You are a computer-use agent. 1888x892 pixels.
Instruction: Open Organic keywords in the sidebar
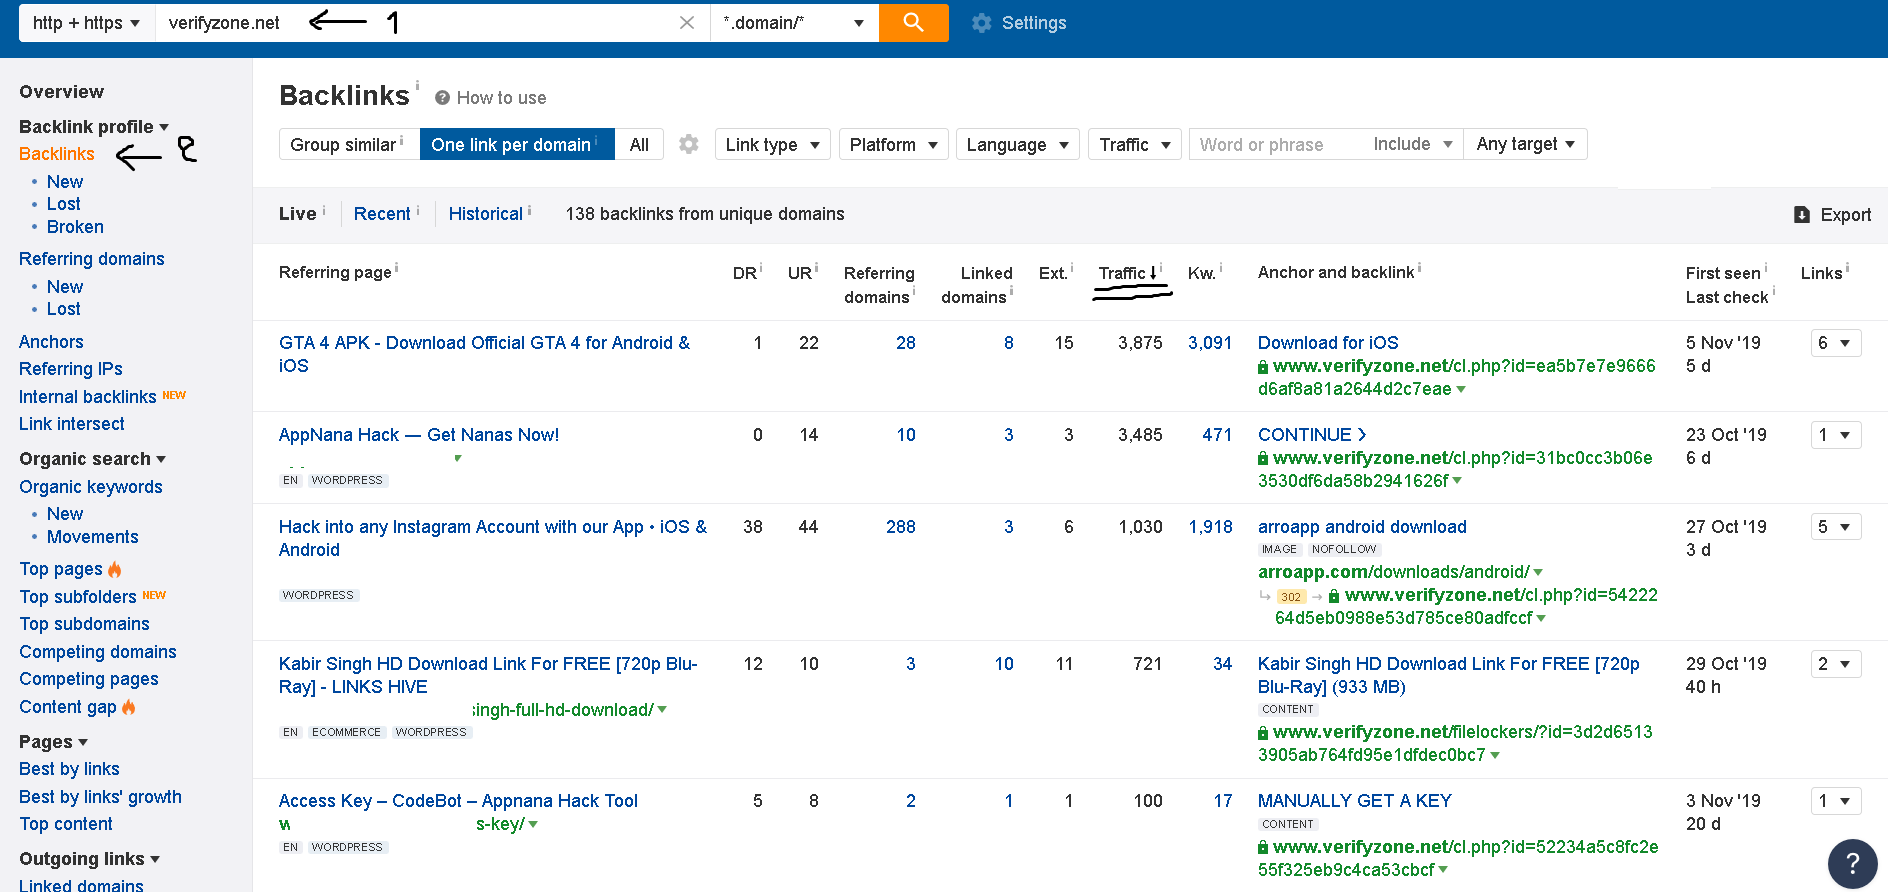[91, 487]
